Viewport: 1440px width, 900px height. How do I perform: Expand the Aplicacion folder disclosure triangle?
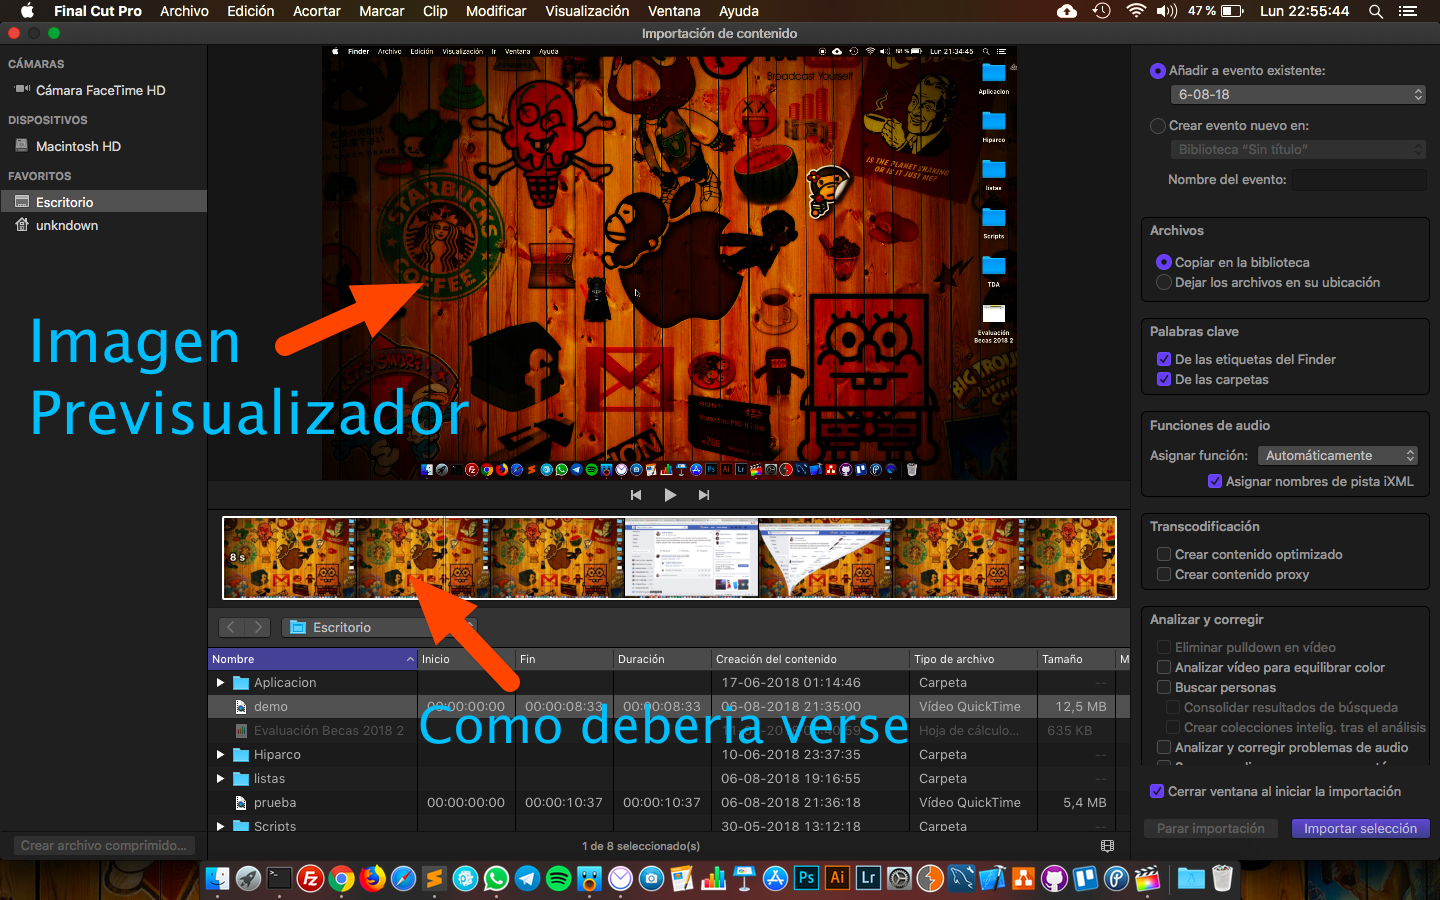tap(221, 683)
